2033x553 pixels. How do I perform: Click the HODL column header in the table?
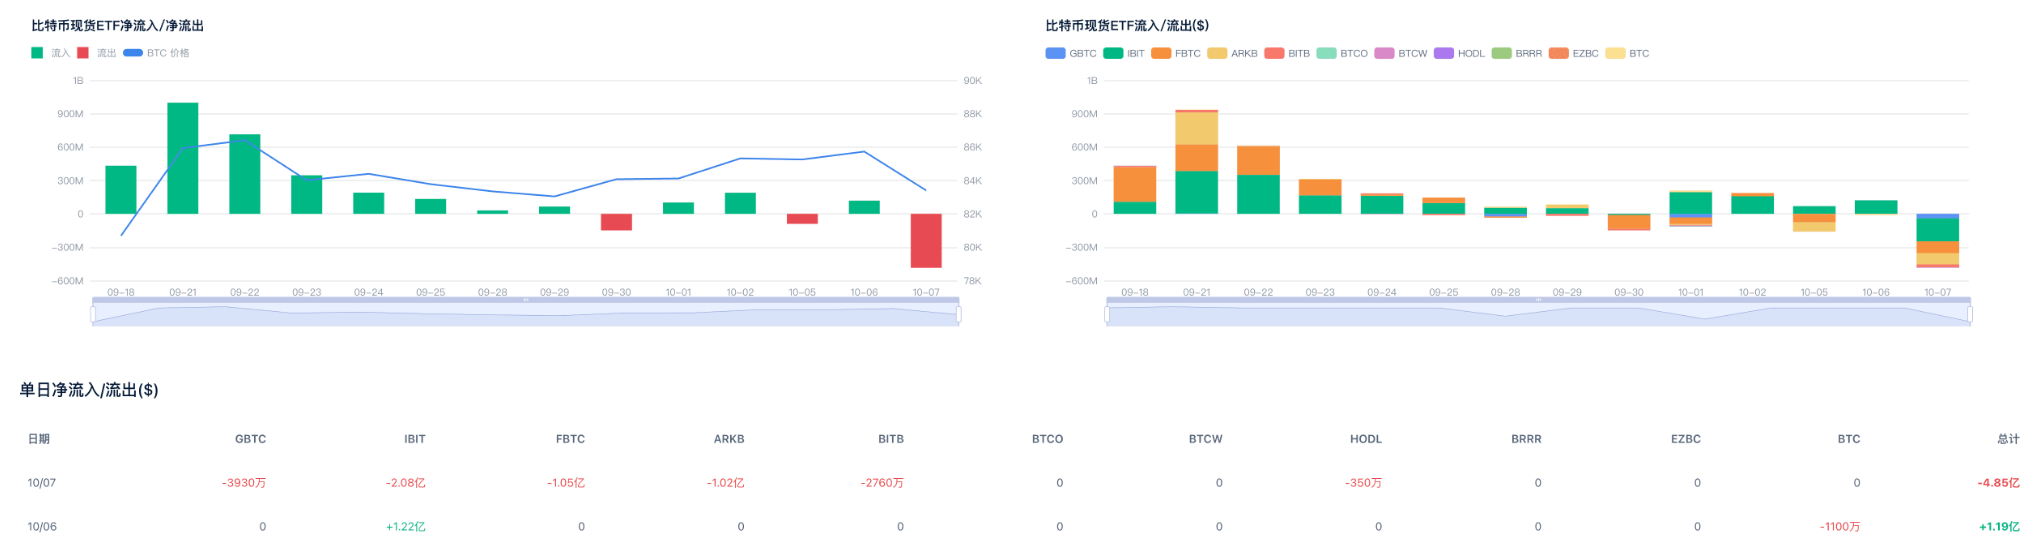pyautogui.click(x=1365, y=439)
